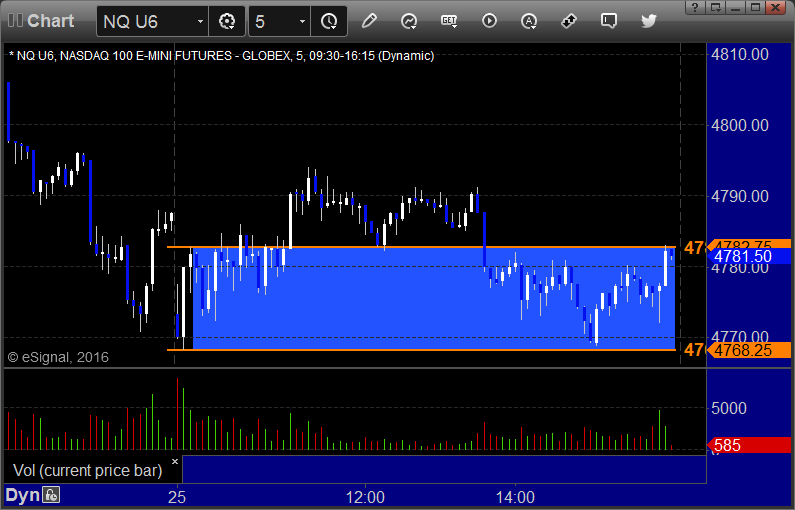Open the alerts circled A icon
Viewport: 795px width, 510px height.
tap(529, 21)
